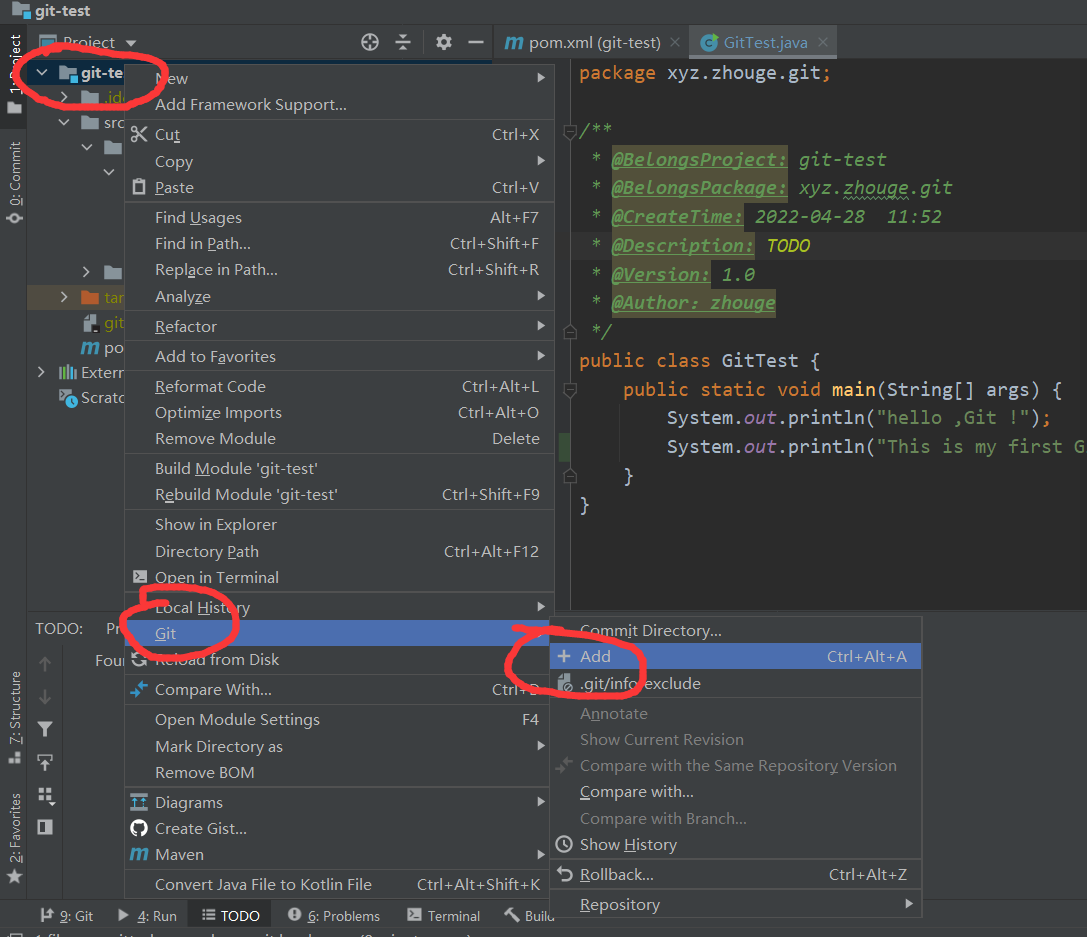Open the 9: Git tool window
The image size is (1087, 937).
[x=67, y=916]
